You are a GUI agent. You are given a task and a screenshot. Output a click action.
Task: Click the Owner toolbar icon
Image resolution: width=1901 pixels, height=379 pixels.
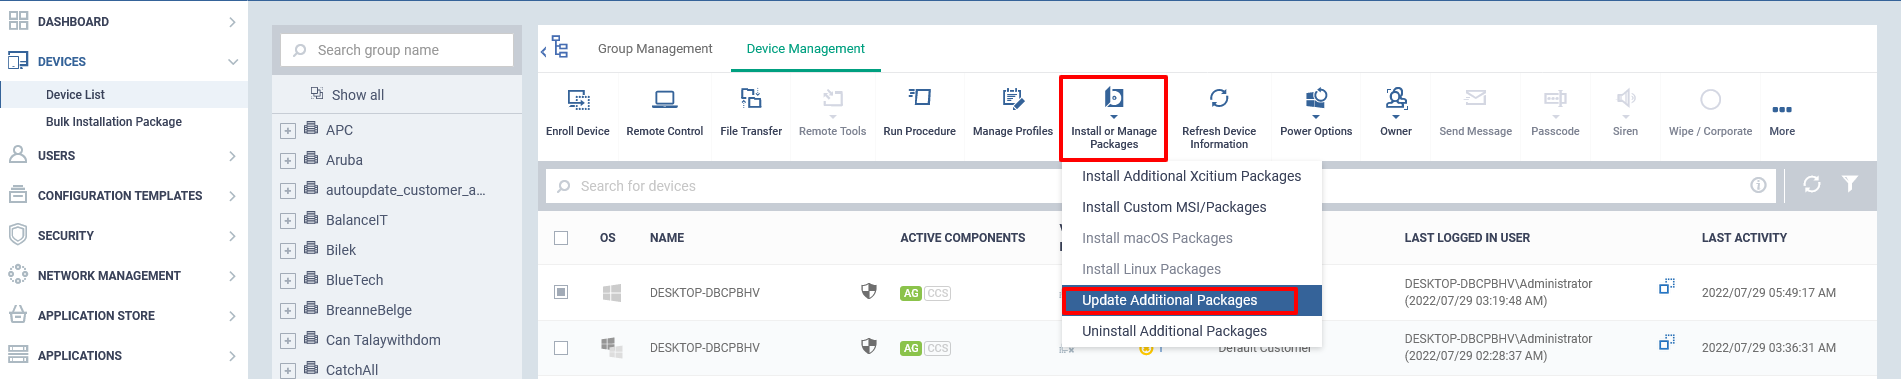pos(1396,99)
